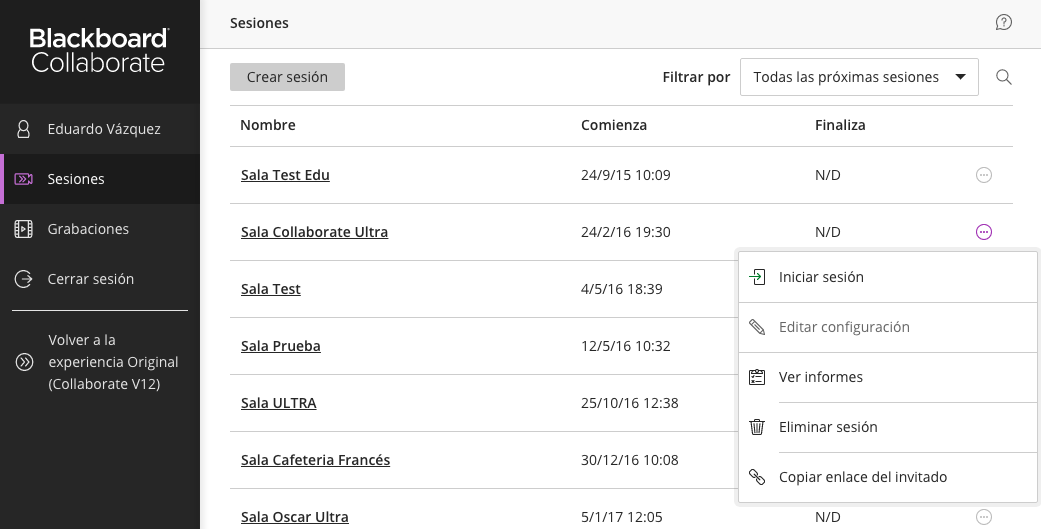Click the Ver informes report icon

click(757, 377)
